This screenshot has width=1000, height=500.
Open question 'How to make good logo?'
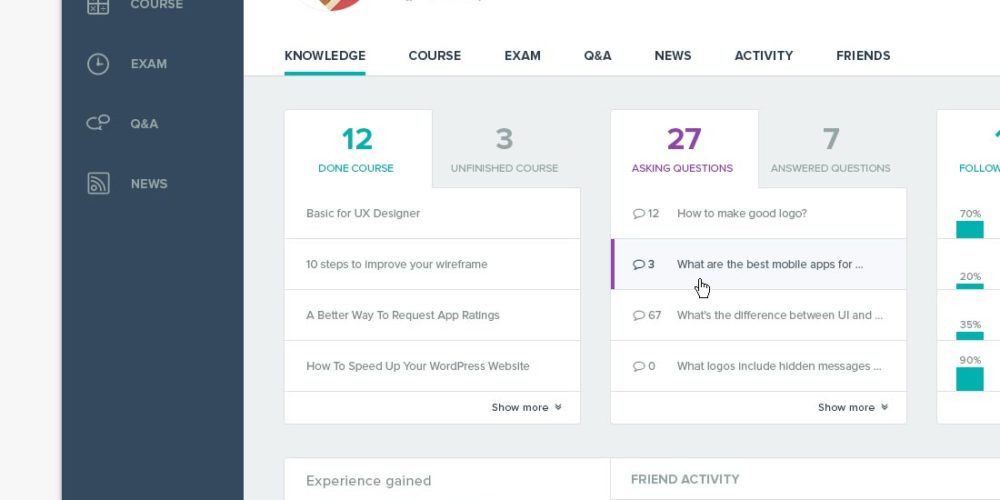(x=742, y=213)
